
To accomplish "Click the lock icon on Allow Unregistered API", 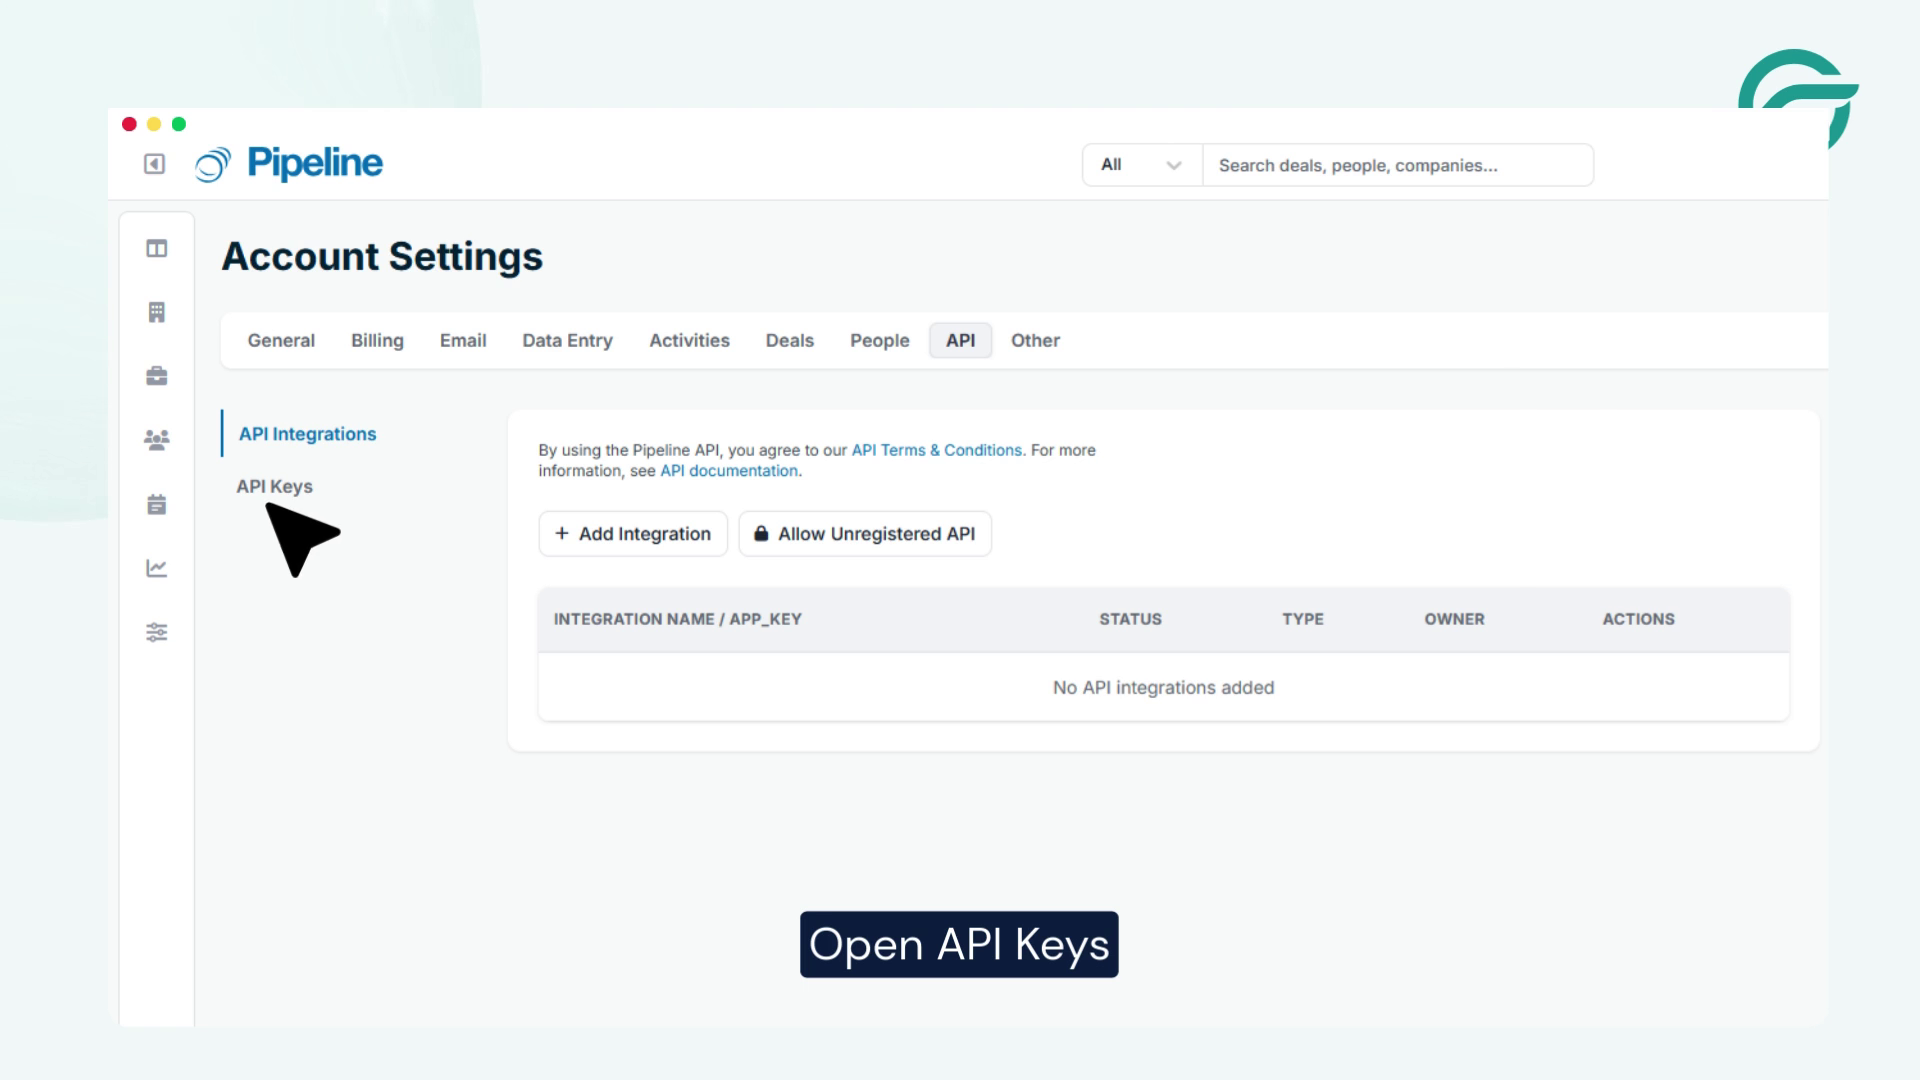I will coord(760,533).
